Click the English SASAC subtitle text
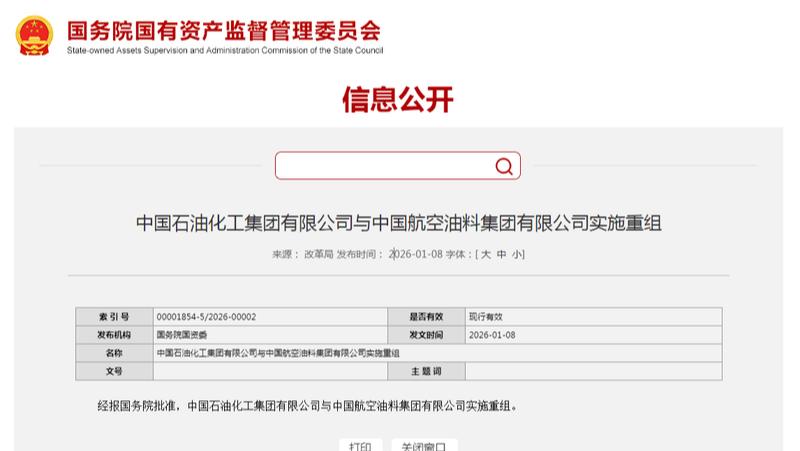 click(224, 51)
